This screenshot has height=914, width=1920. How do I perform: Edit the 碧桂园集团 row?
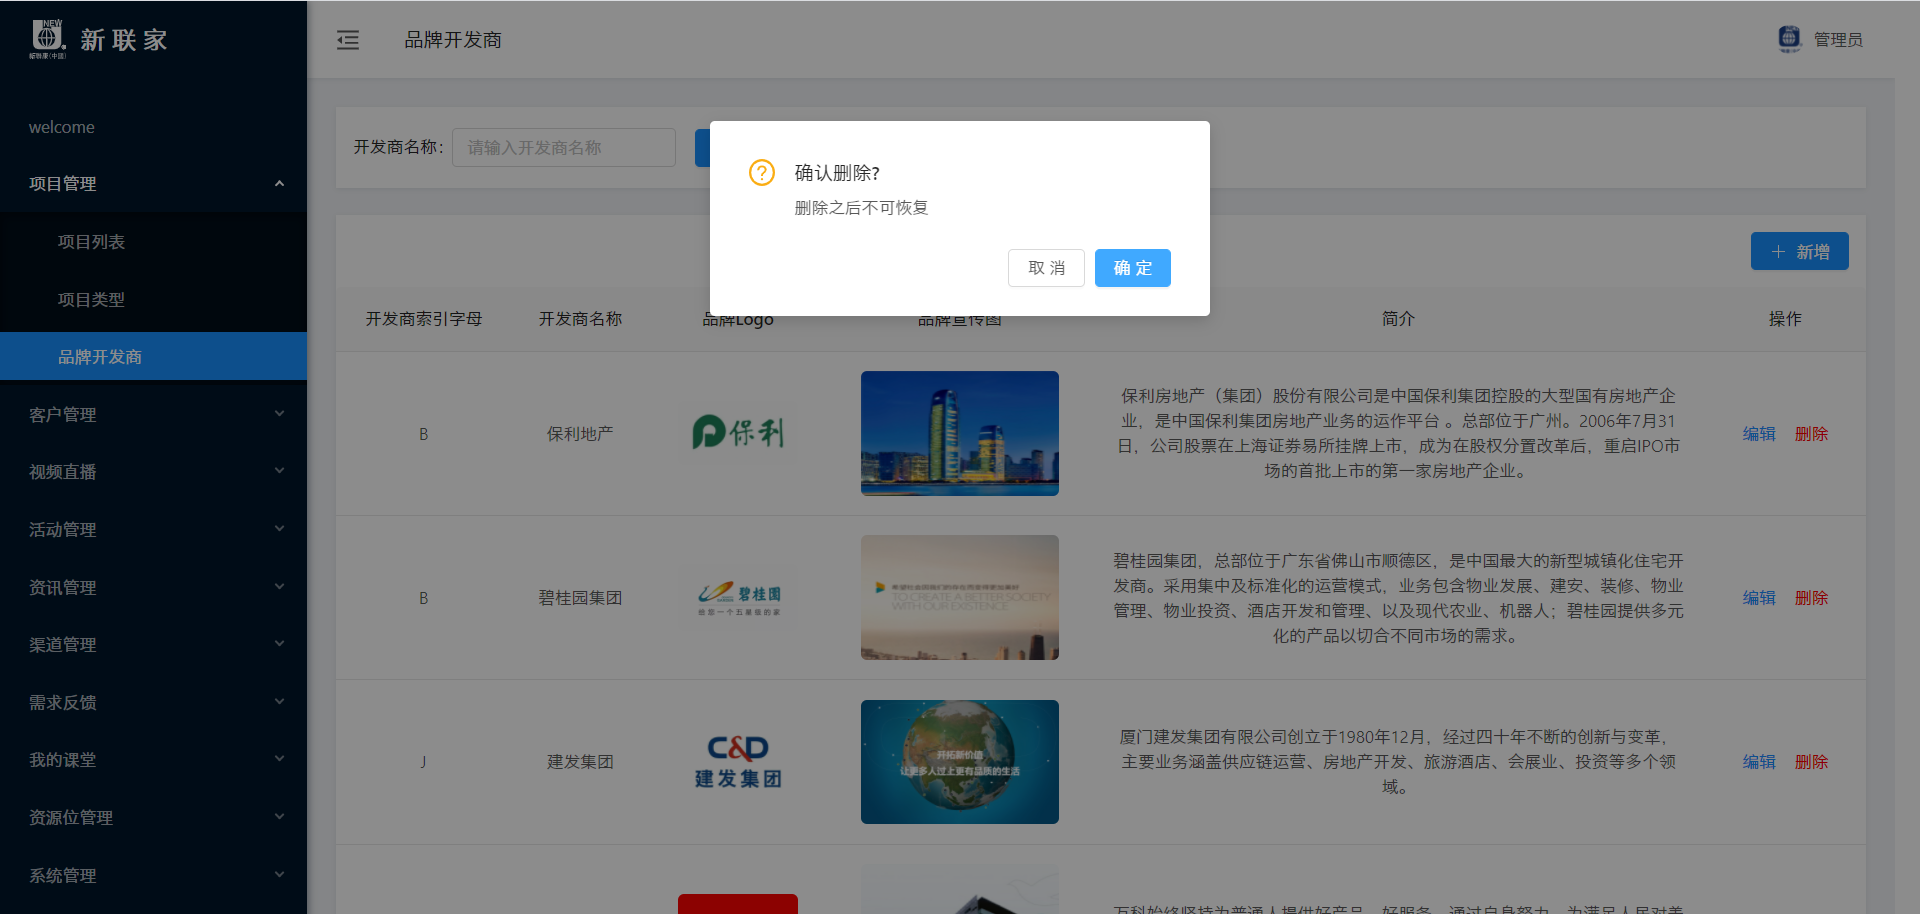pyautogui.click(x=1759, y=598)
